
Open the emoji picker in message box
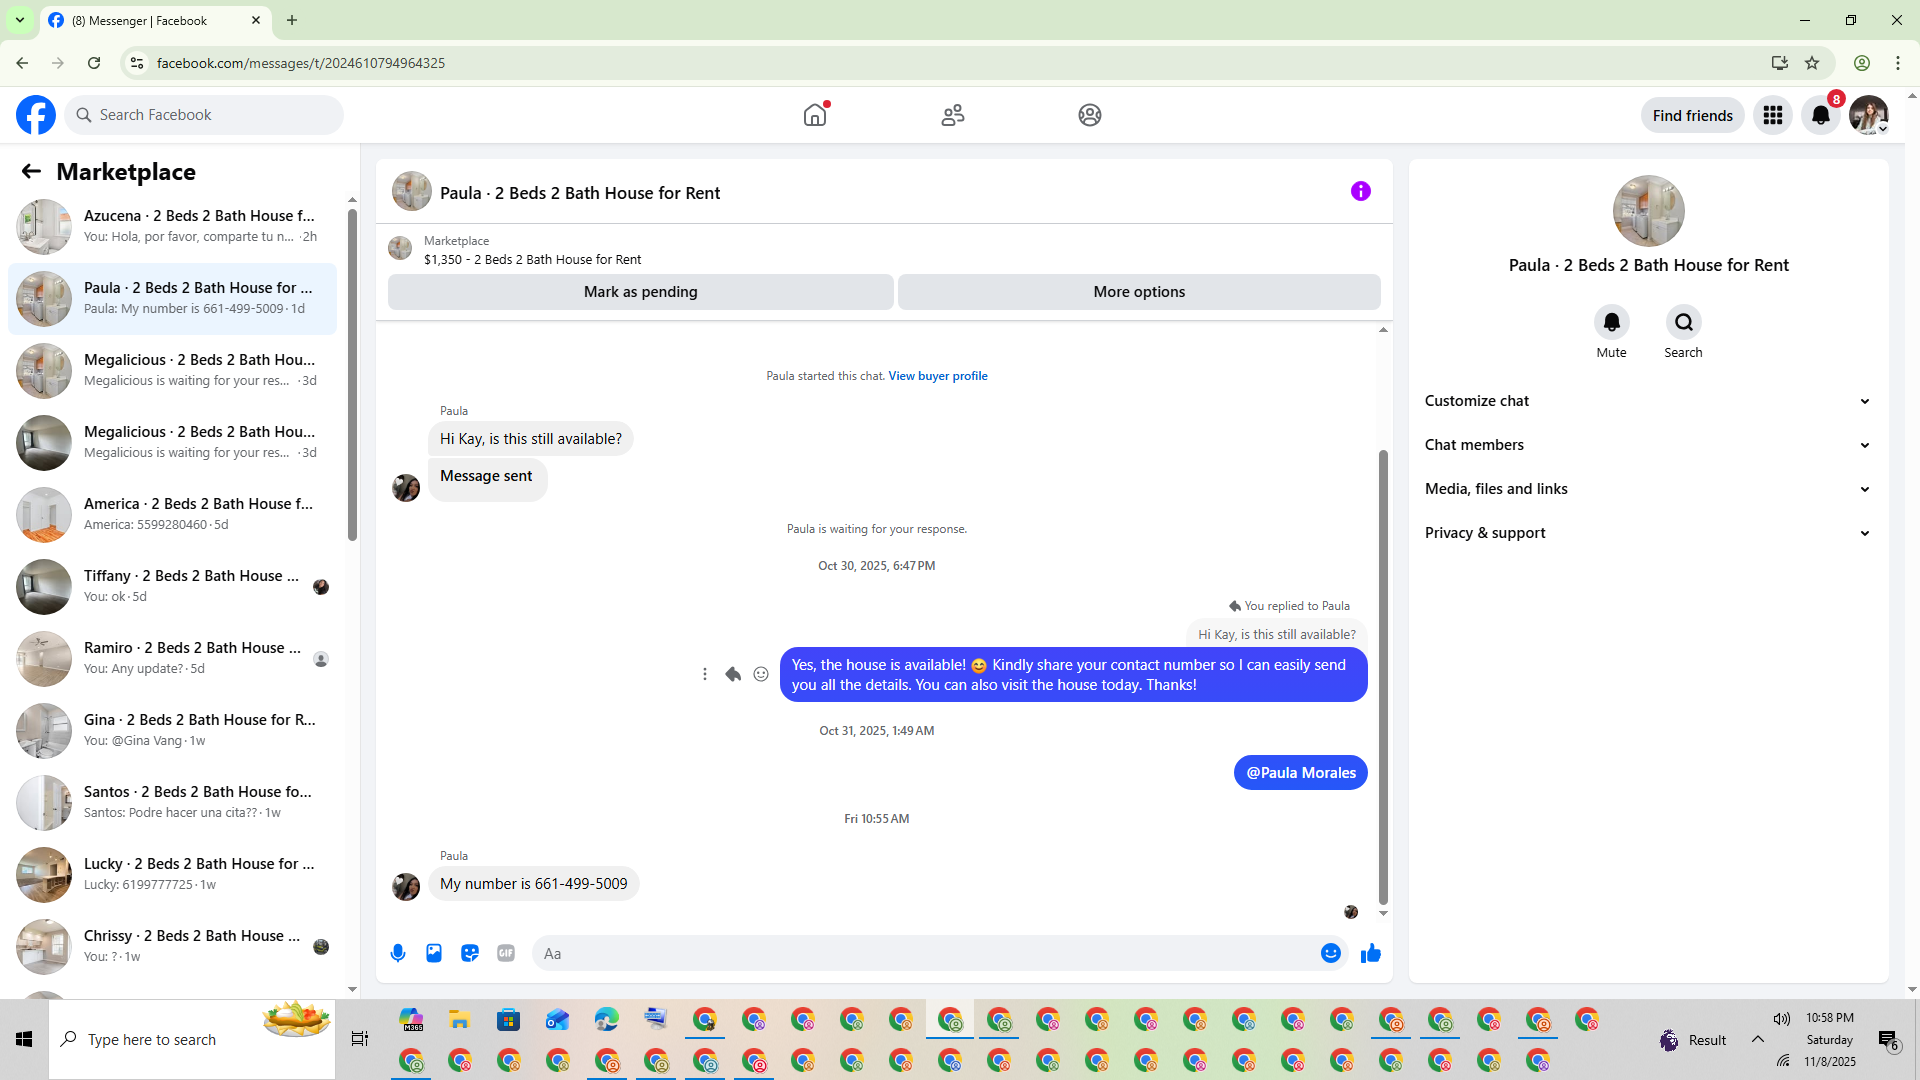[x=1330, y=953]
